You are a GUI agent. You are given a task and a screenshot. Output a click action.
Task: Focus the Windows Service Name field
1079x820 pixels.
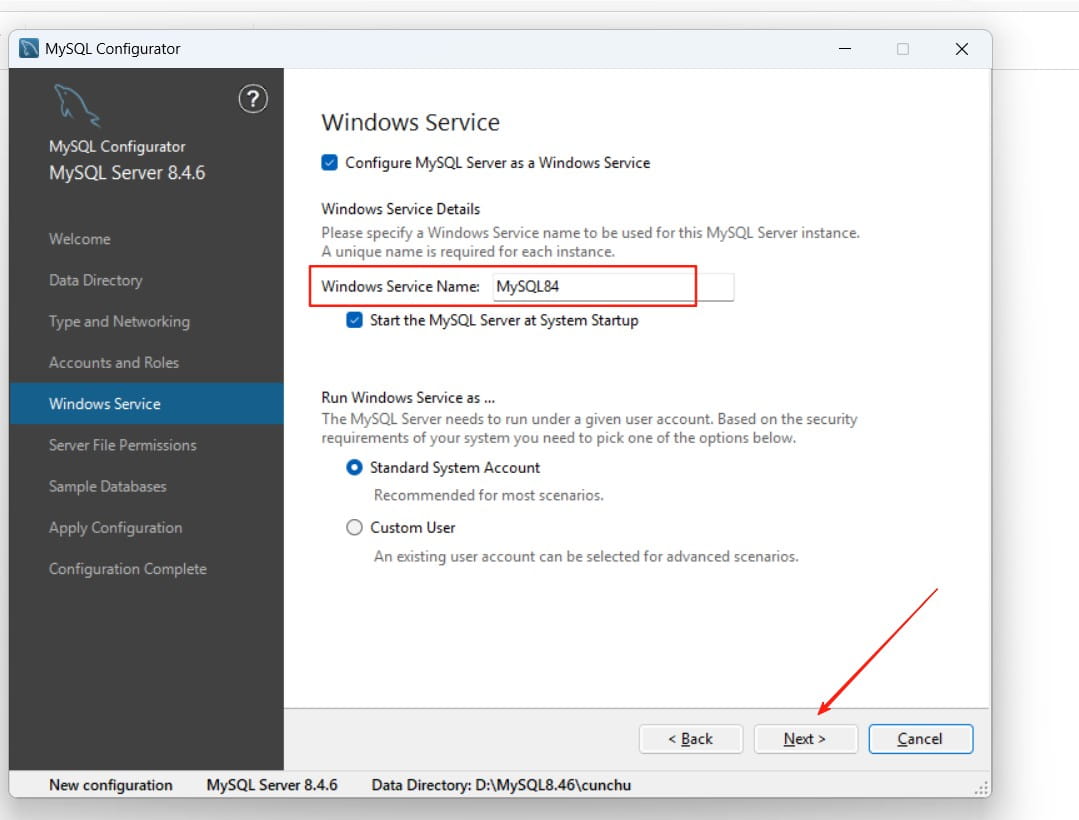click(613, 287)
